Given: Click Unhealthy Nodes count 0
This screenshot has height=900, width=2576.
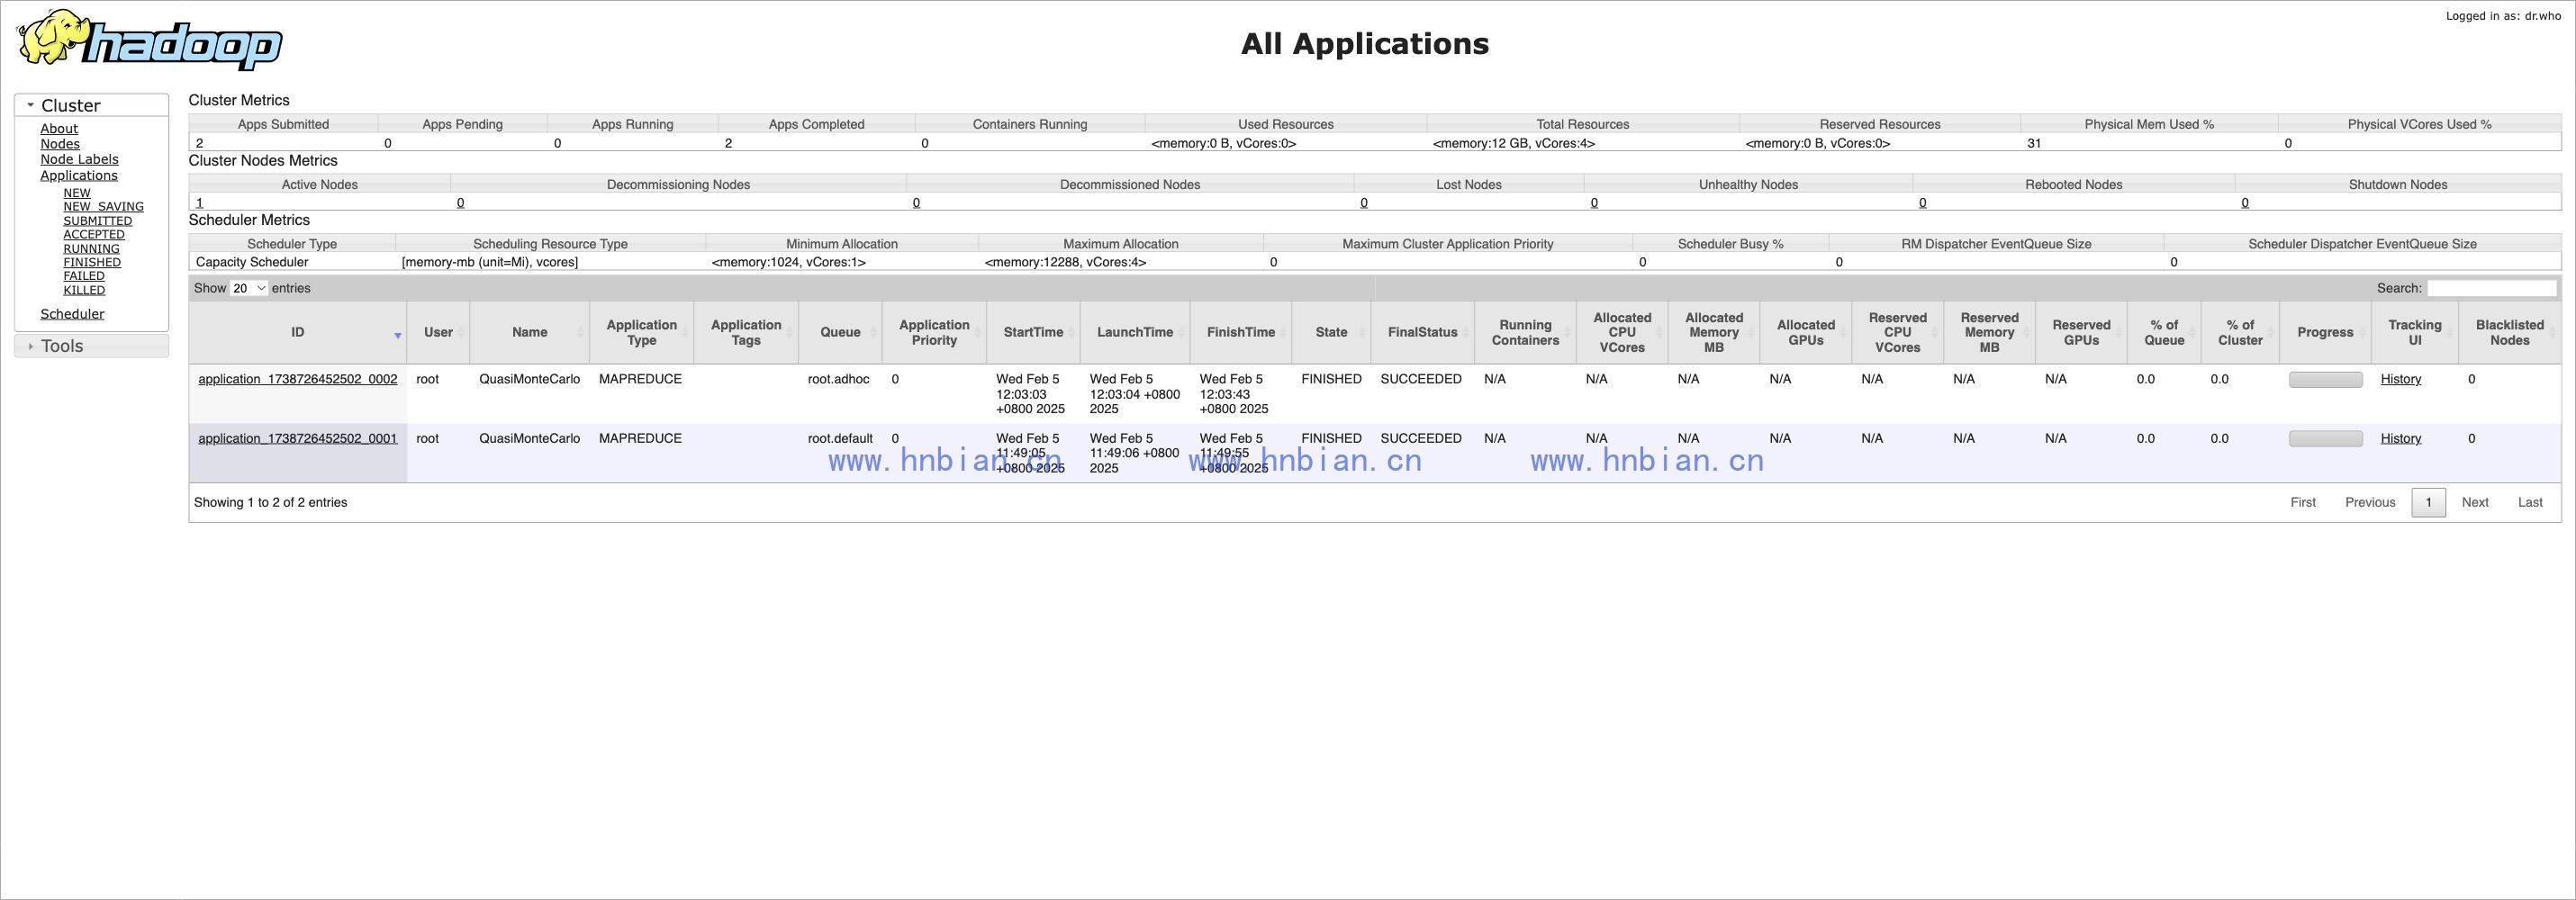Looking at the screenshot, I should 1594,203.
